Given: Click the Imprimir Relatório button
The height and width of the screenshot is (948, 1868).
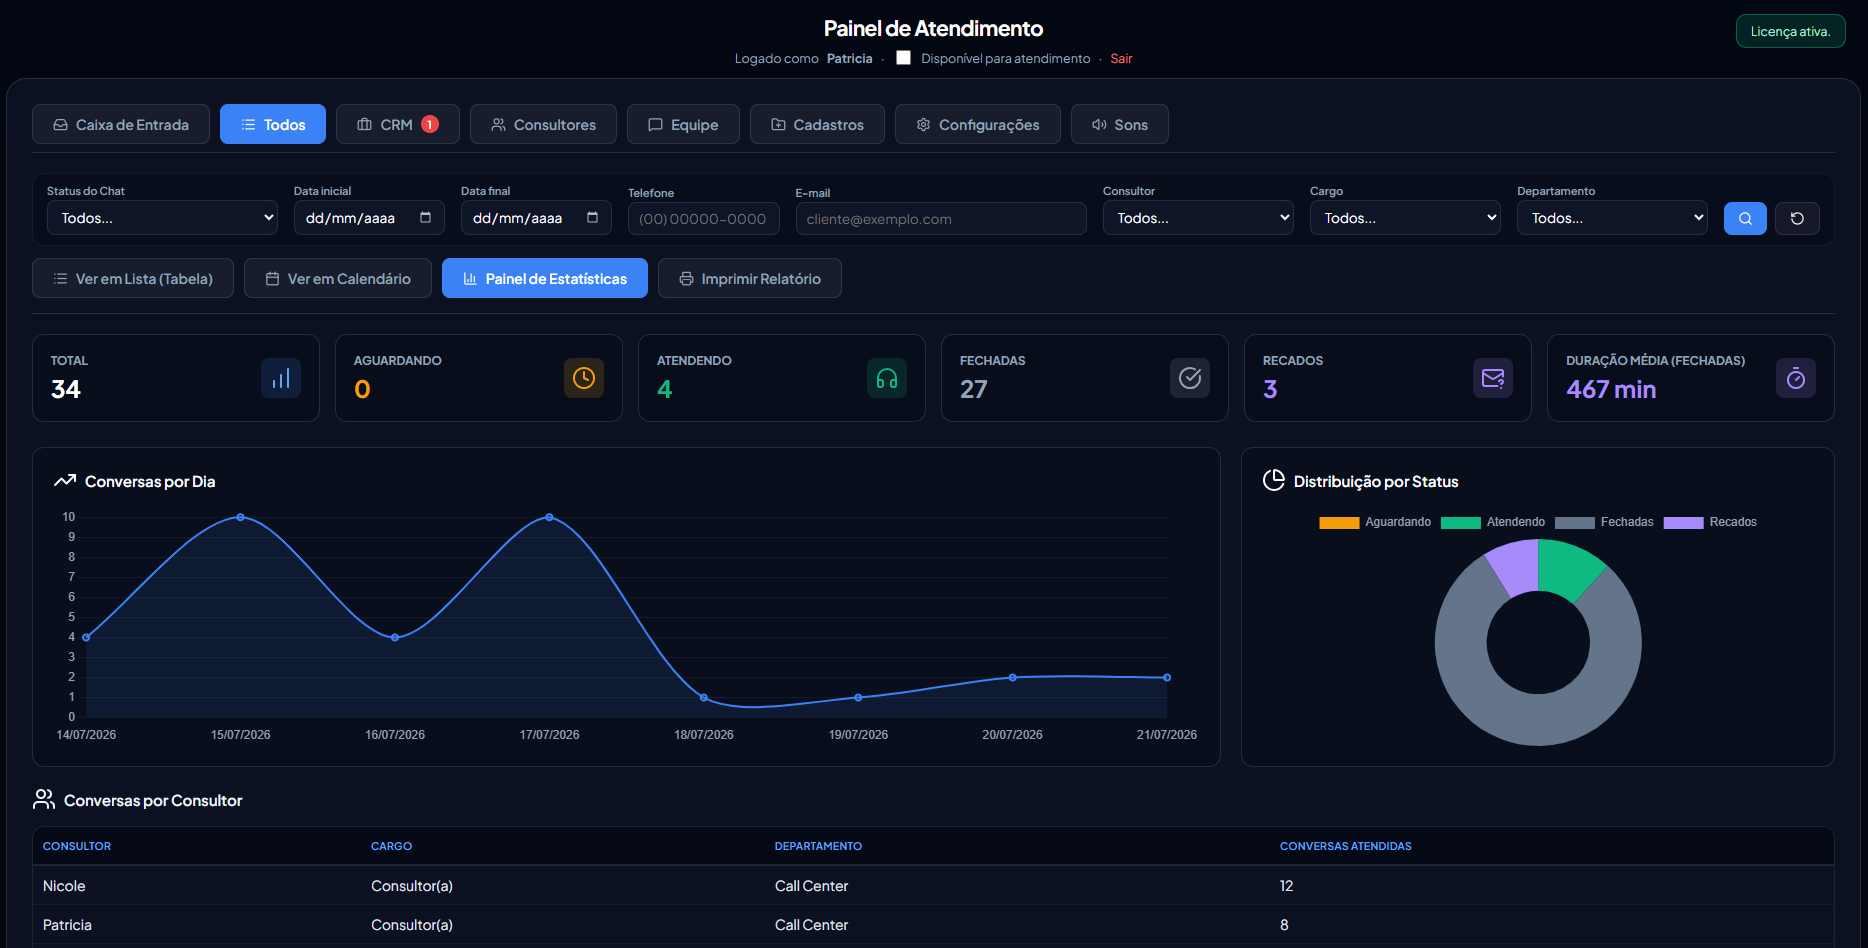Looking at the screenshot, I should 750,278.
